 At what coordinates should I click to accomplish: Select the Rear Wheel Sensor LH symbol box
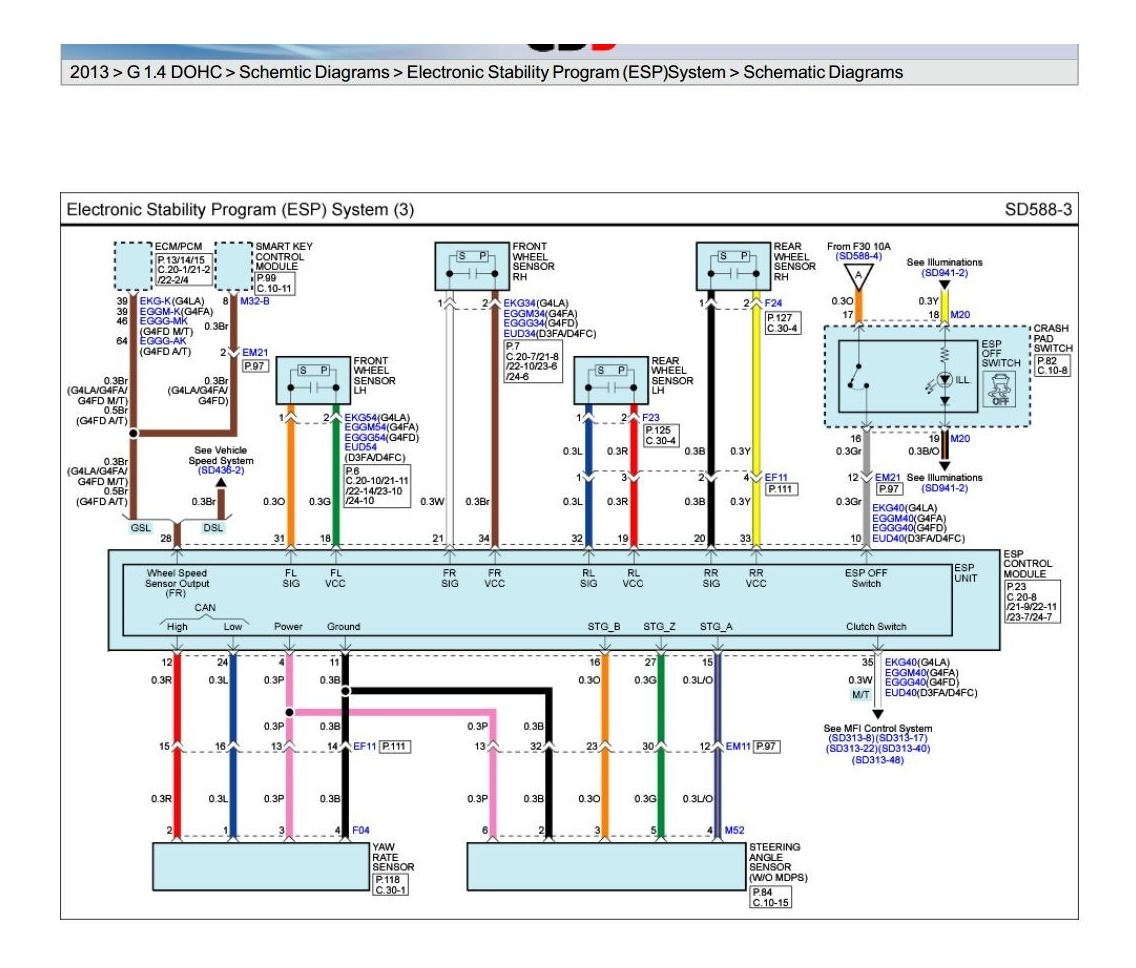click(x=611, y=380)
